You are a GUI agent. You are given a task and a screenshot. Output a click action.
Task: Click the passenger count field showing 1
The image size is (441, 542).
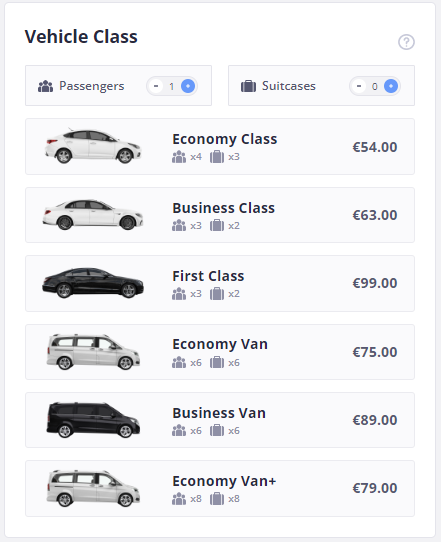(172, 86)
